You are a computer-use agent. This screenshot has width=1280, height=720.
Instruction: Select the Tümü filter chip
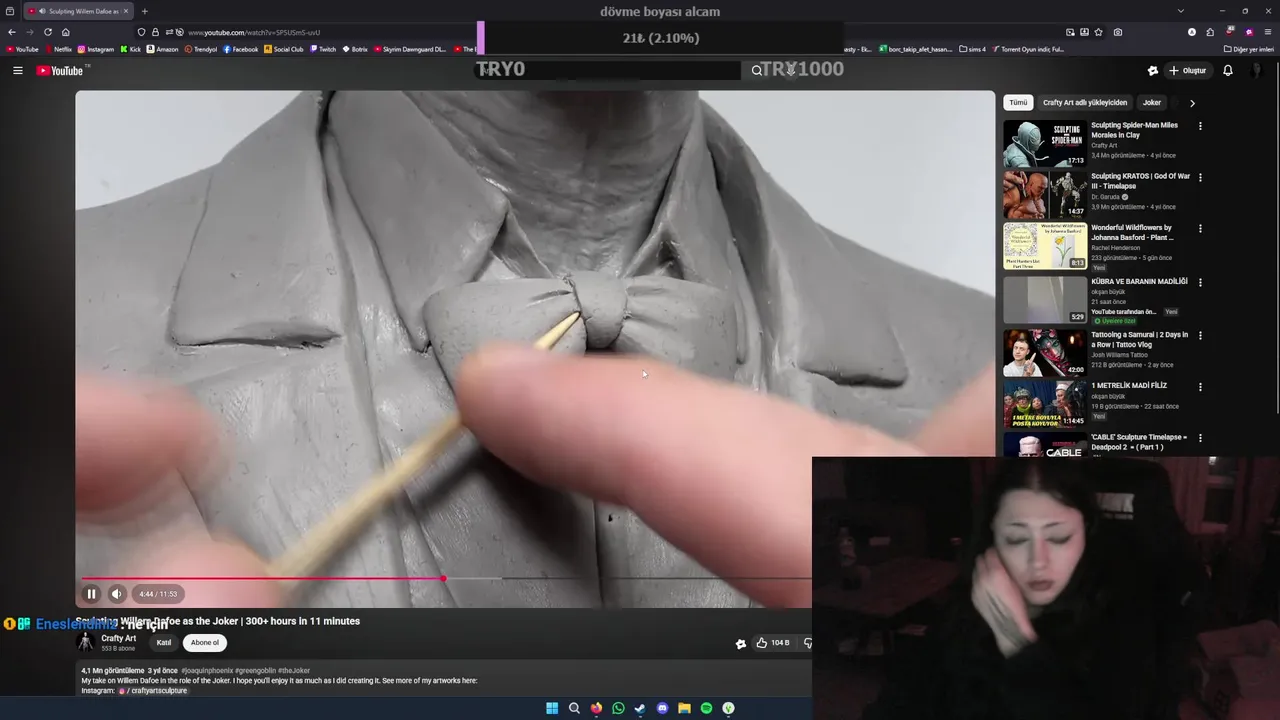point(1018,102)
